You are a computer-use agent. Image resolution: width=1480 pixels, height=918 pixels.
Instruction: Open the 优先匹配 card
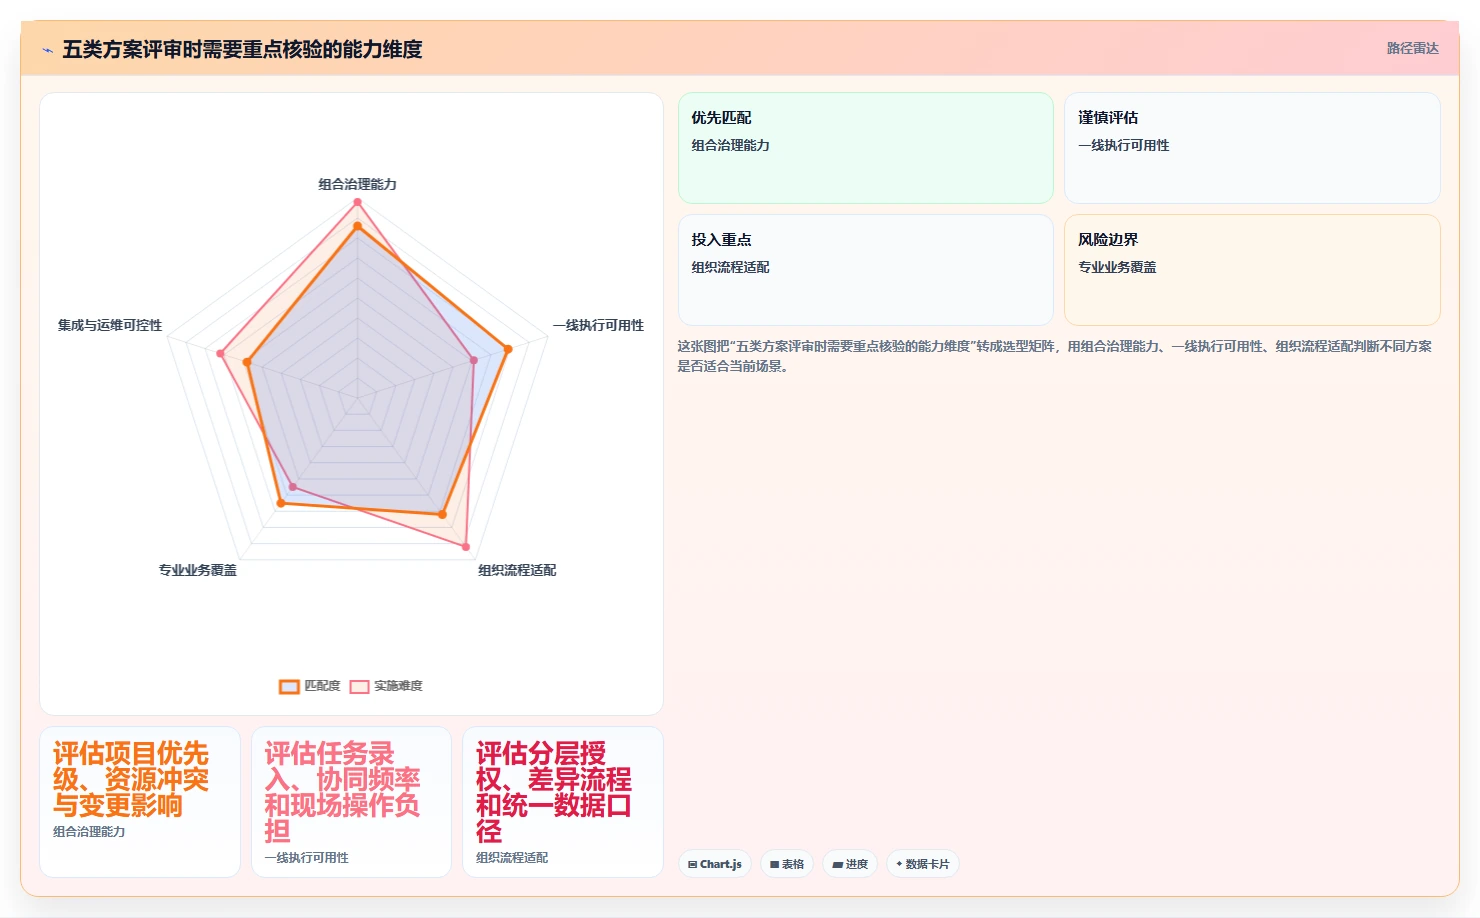[866, 148]
